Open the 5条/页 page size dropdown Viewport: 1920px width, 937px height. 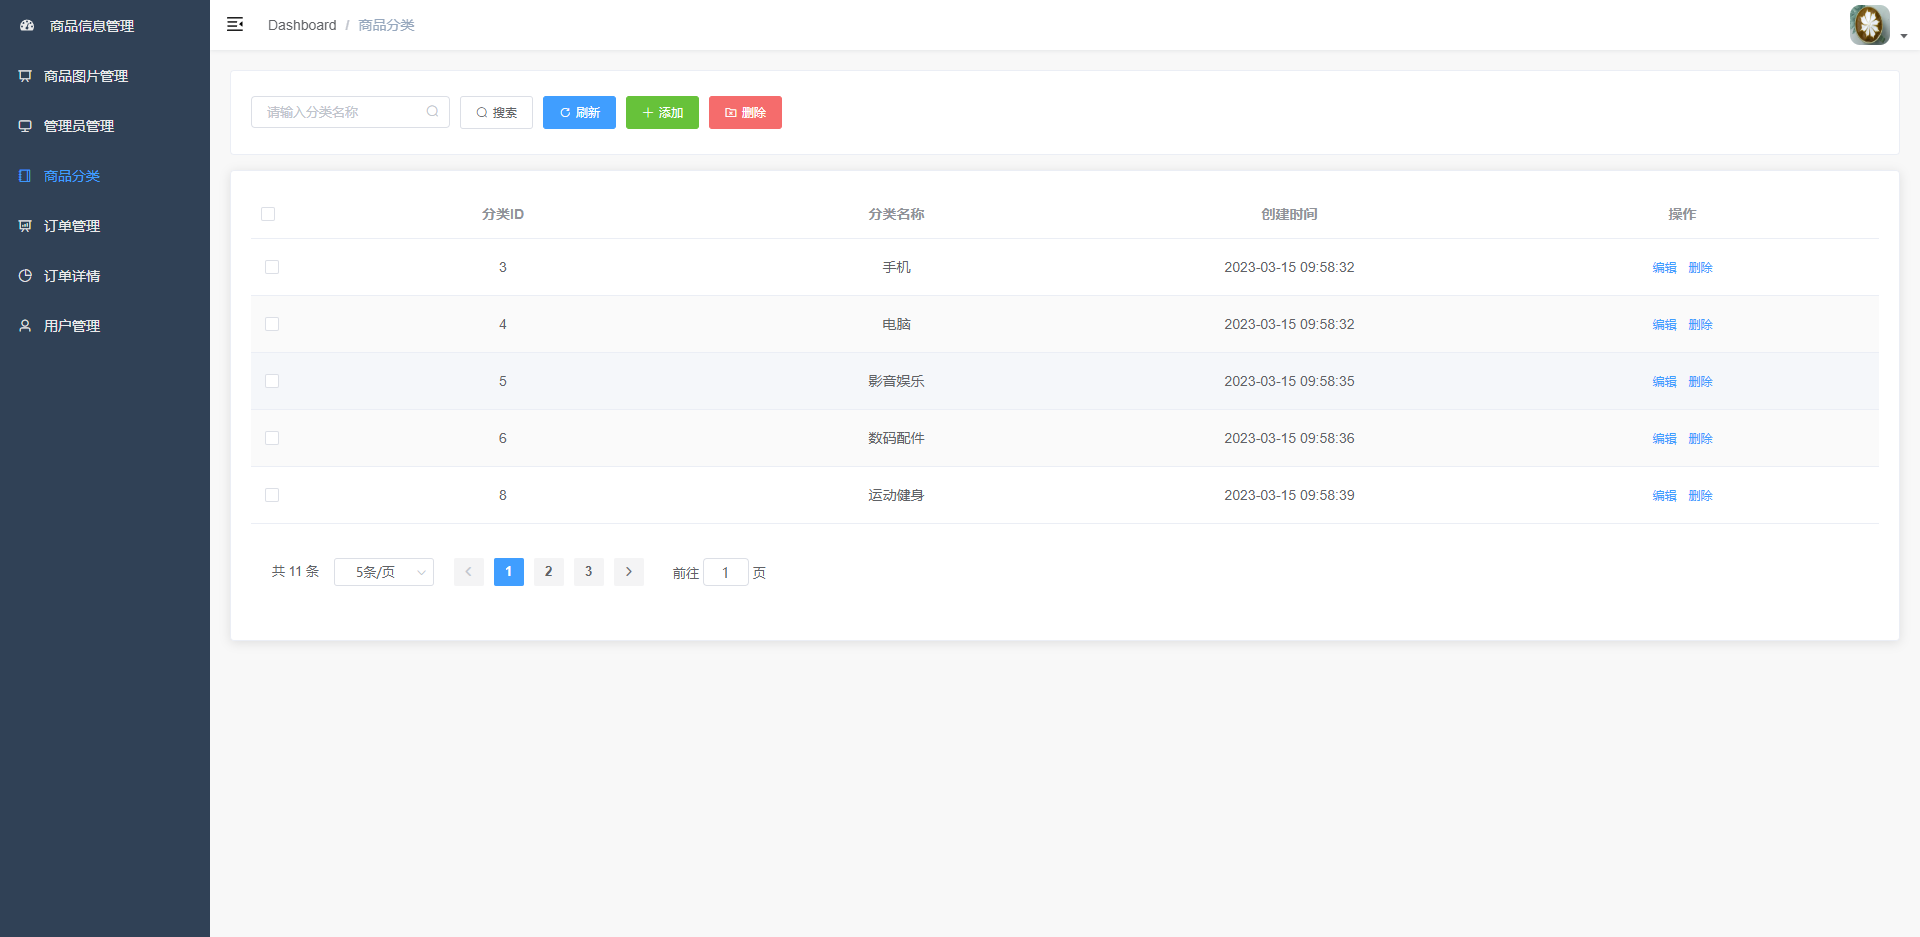(384, 572)
